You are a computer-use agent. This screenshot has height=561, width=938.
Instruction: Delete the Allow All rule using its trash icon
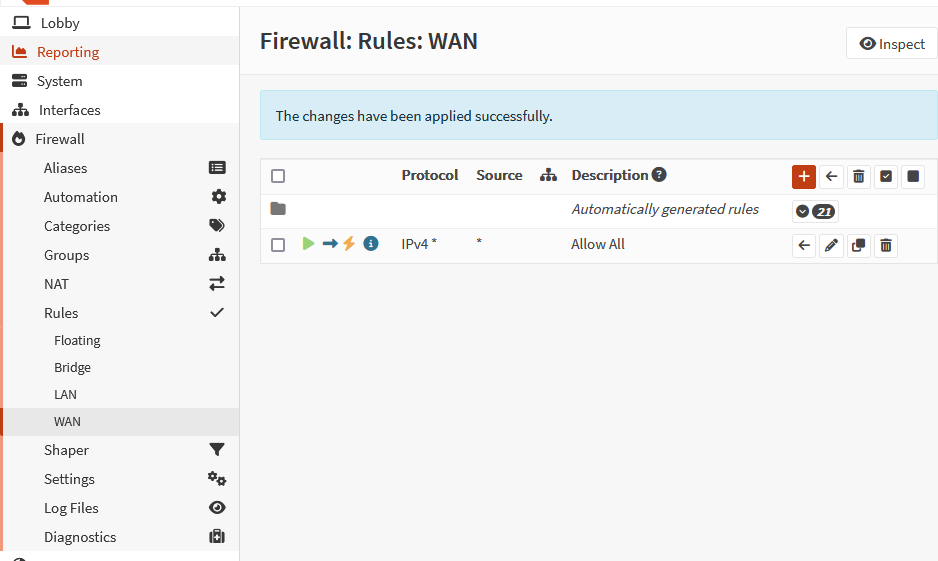(885, 245)
